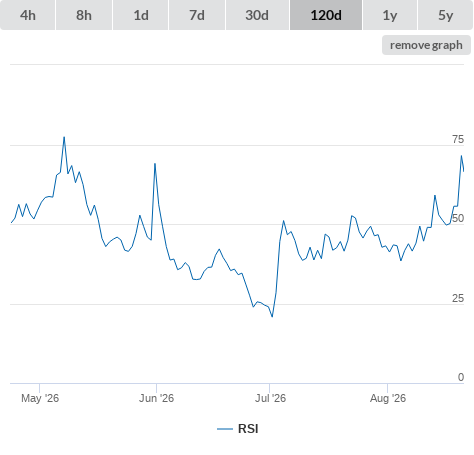Click the RSI peak above 75 in May

pos(64,137)
